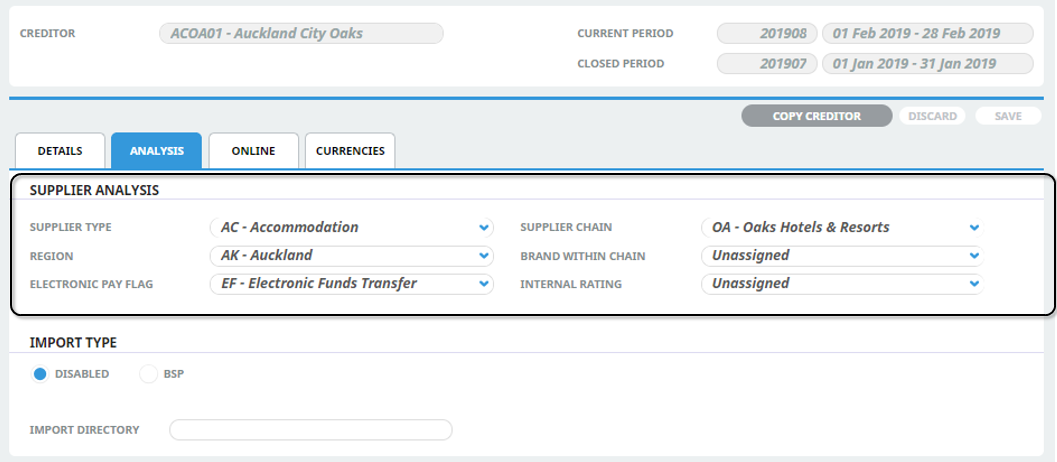Switch to the Analysis tab
This screenshot has height=462, width=1057.
156,151
